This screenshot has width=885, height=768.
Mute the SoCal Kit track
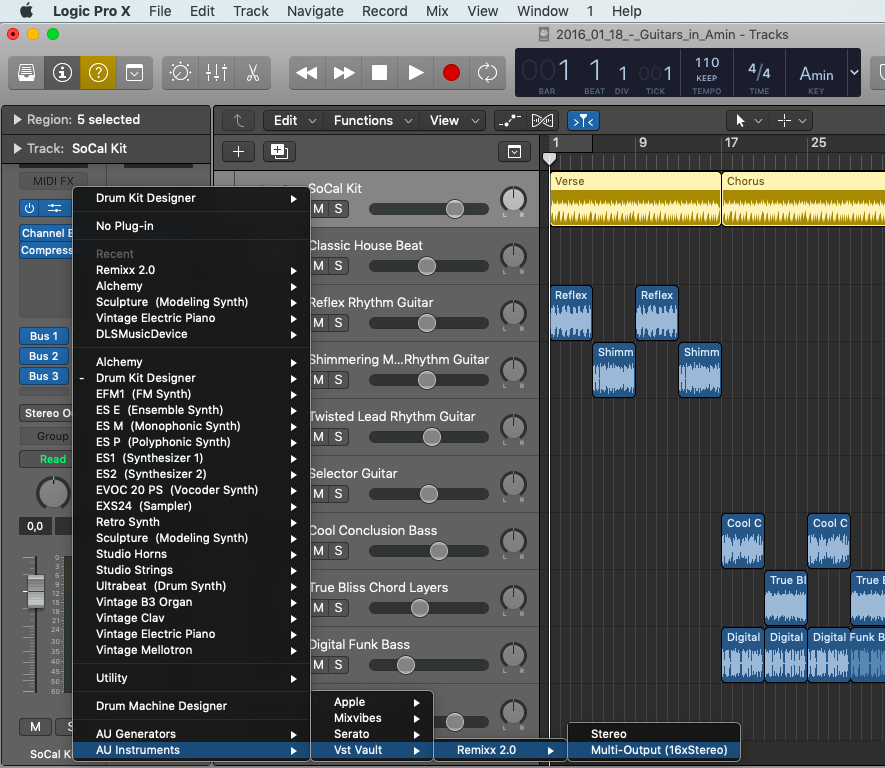(x=319, y=209)
